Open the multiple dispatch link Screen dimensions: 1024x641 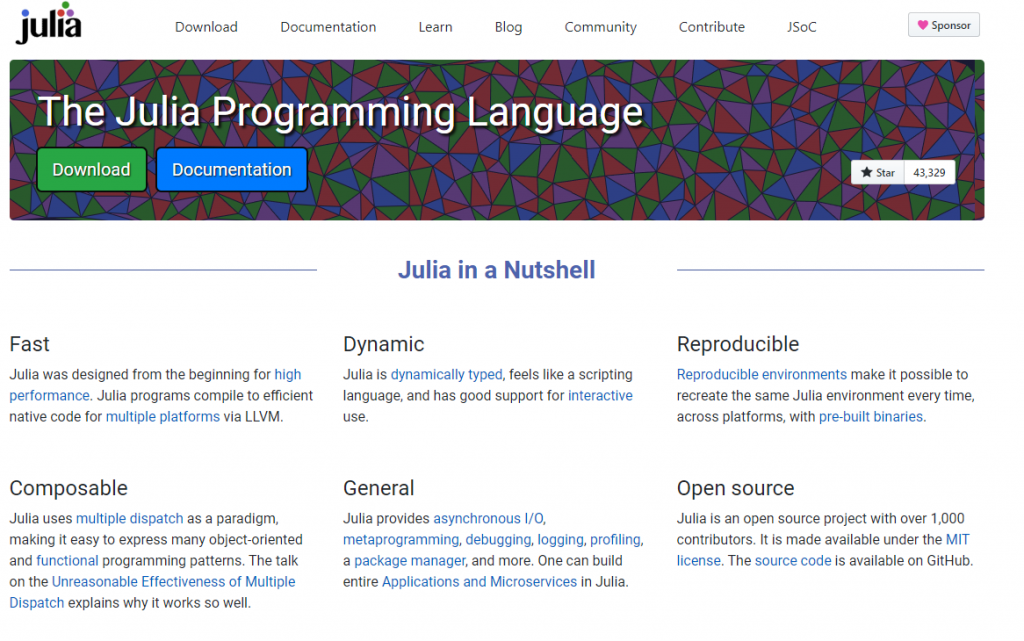(129, 518)
